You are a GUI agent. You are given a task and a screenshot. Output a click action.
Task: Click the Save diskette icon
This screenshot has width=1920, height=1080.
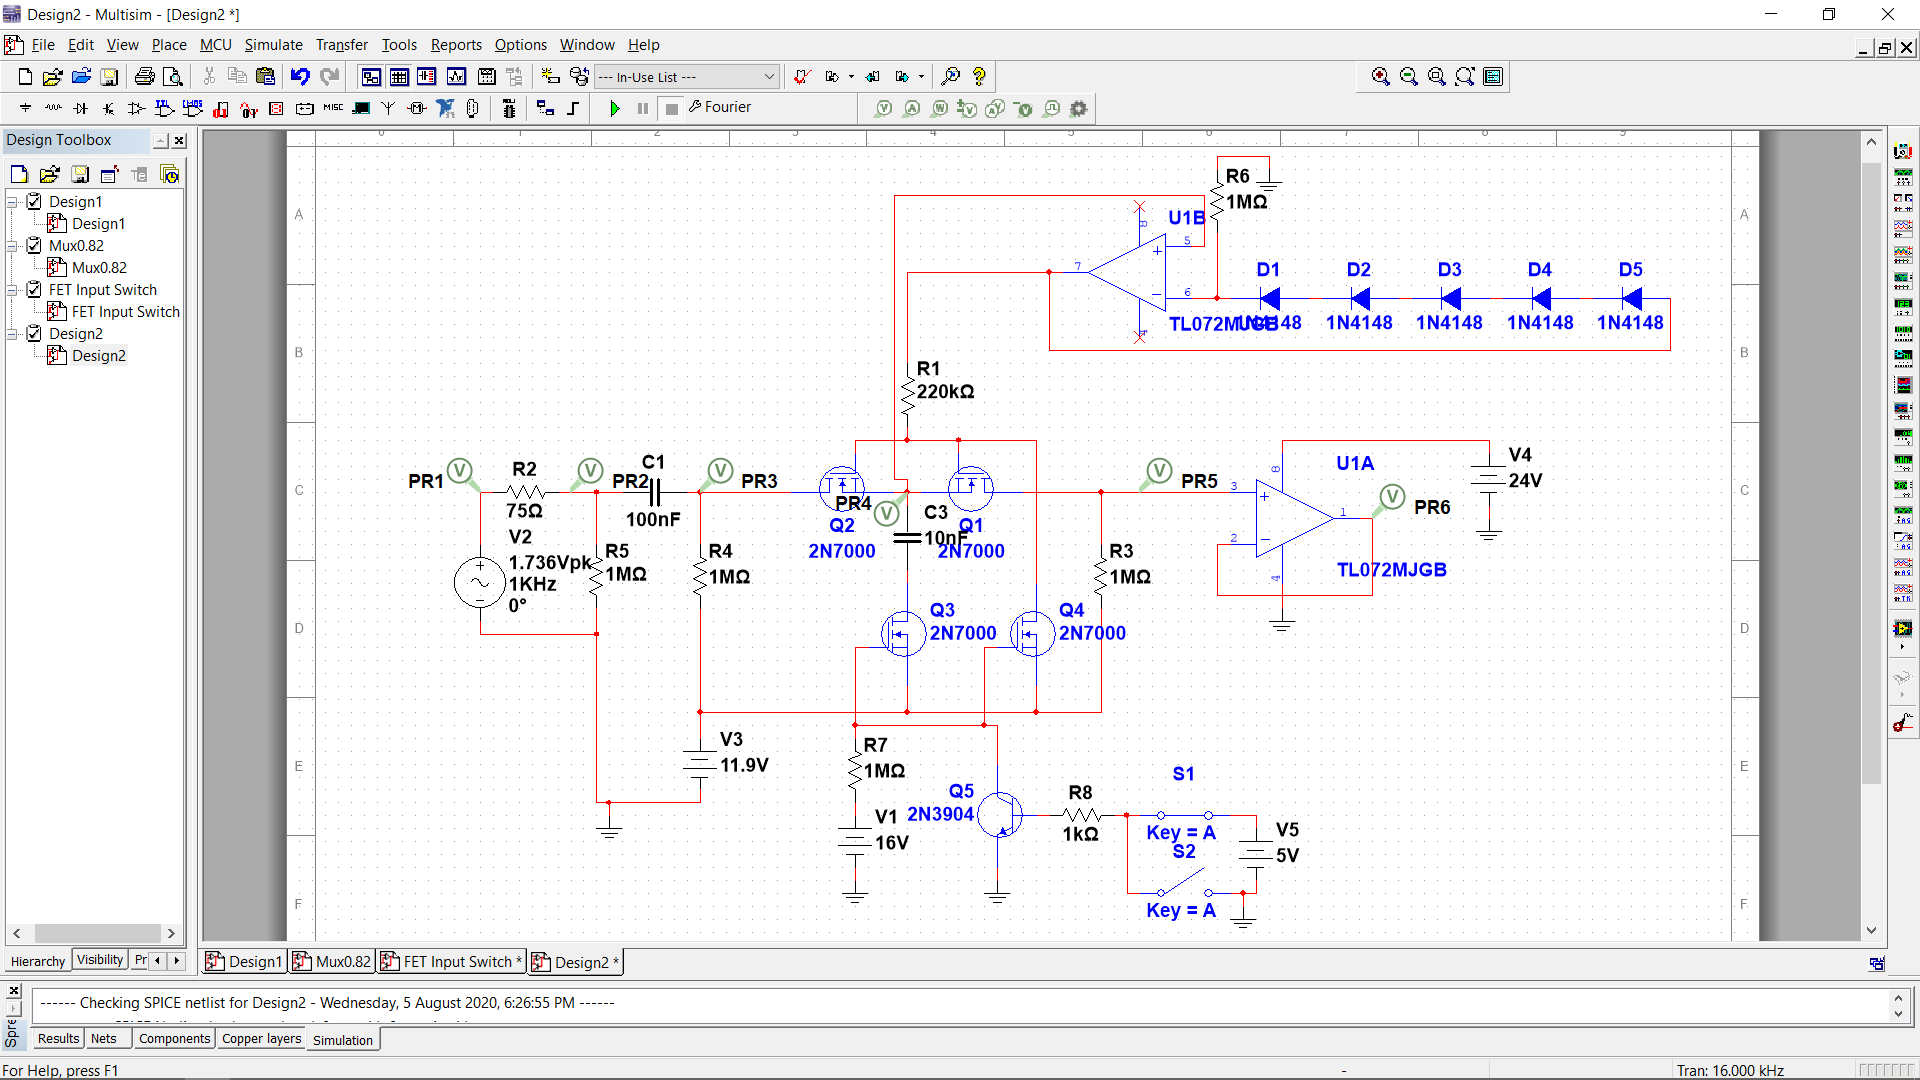pos(110,77)
